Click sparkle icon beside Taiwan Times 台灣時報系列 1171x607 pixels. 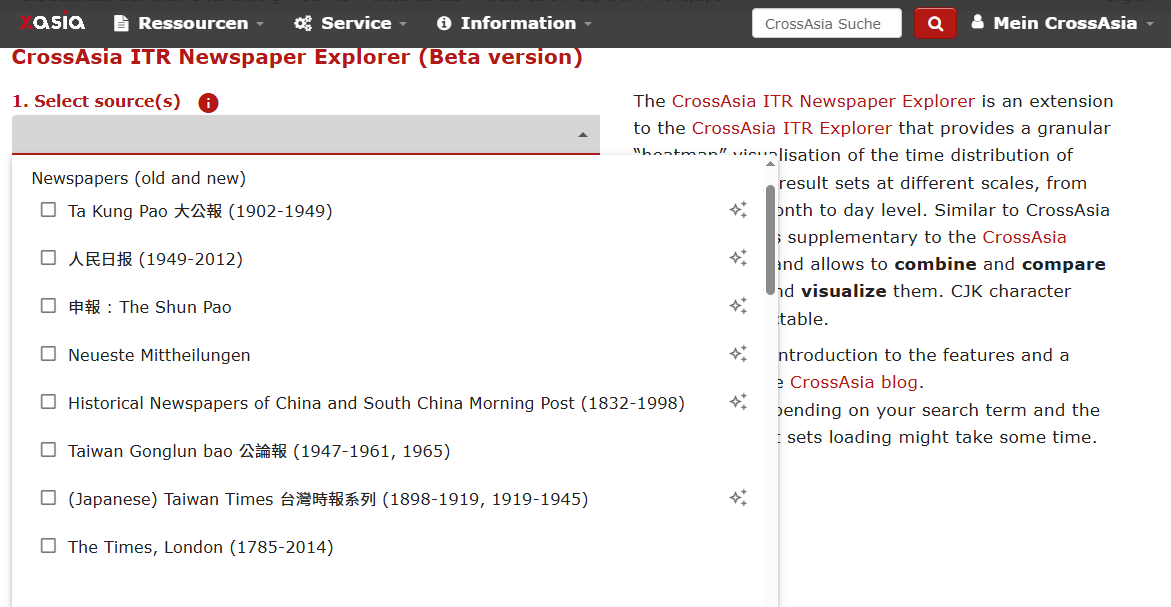tap(738, 498)
